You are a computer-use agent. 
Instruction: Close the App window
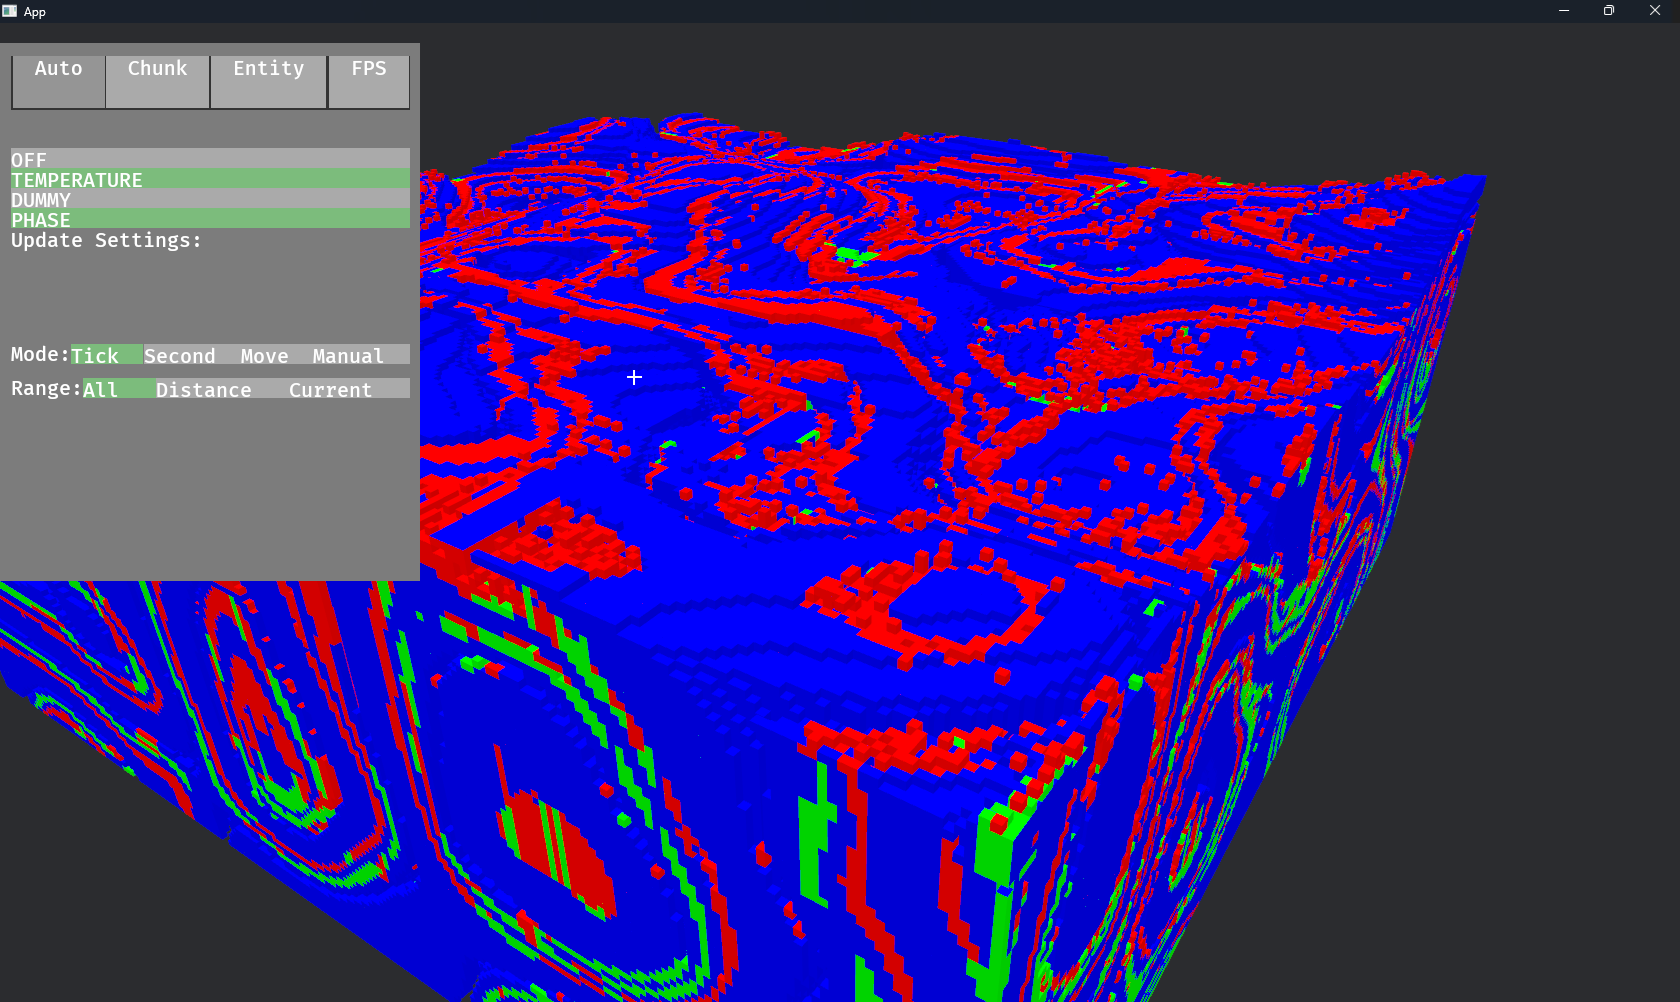coord(1655,11)
